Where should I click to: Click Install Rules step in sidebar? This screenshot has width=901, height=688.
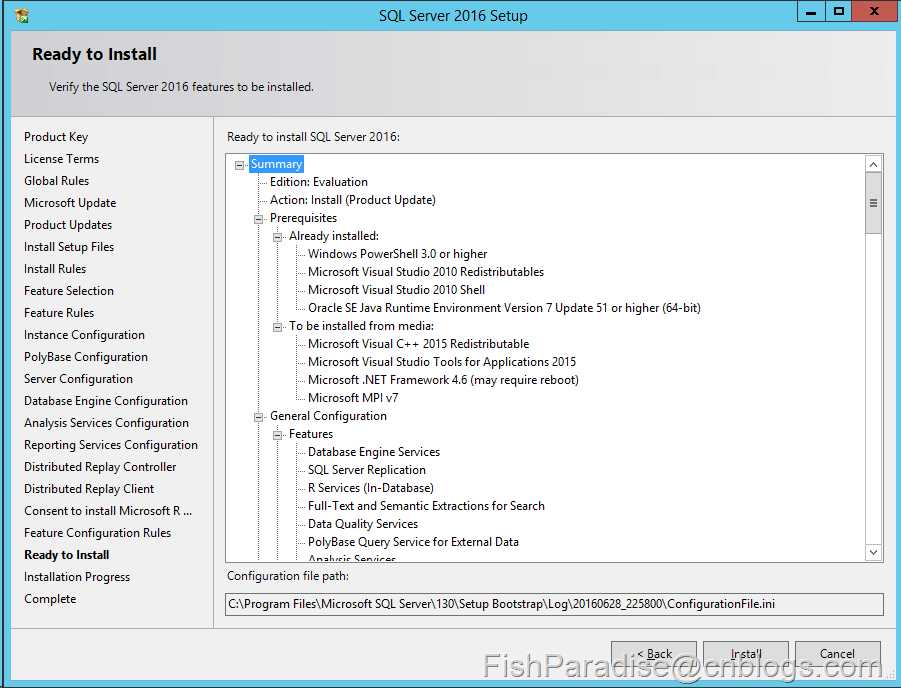(55, 268)
